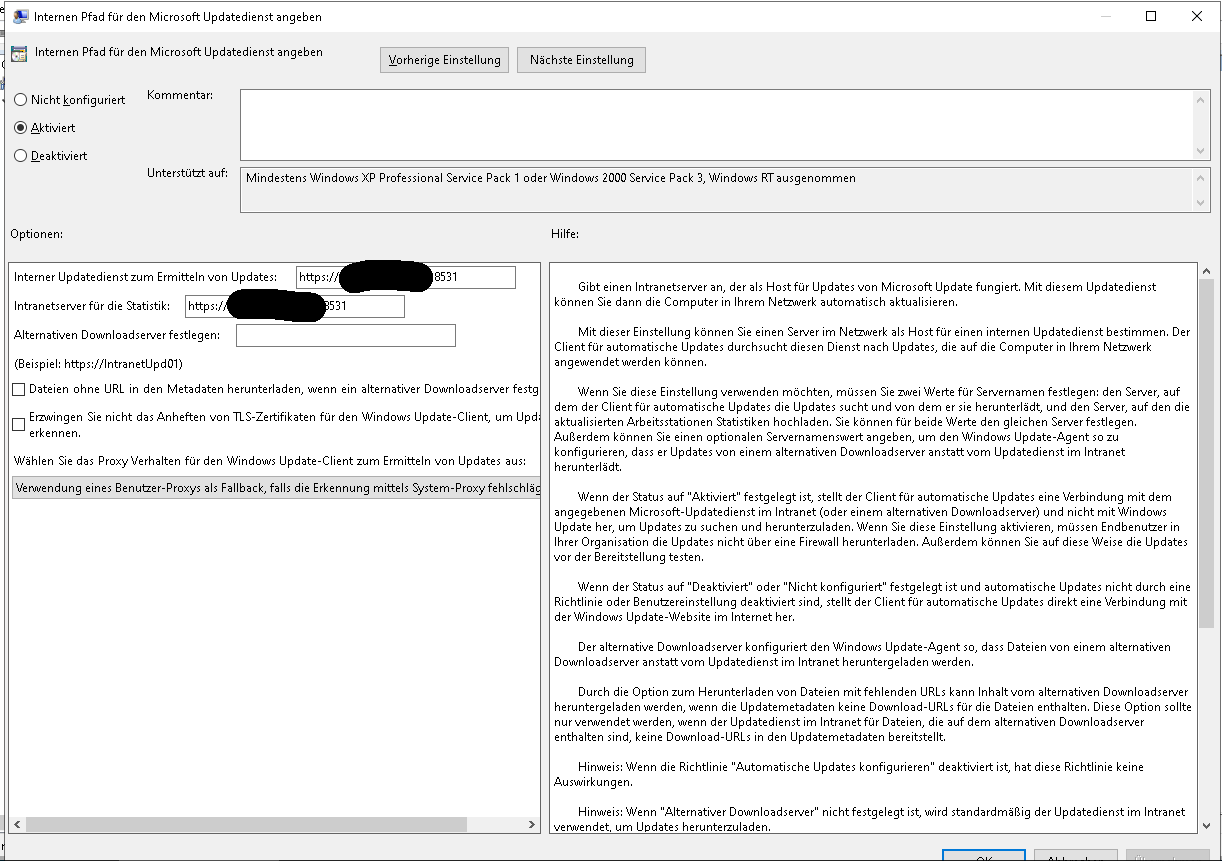1222x861 pixels.
Task: Click the 'Alternativen Downloadserver festlegen' text field
Action: [x=345, y=335]
